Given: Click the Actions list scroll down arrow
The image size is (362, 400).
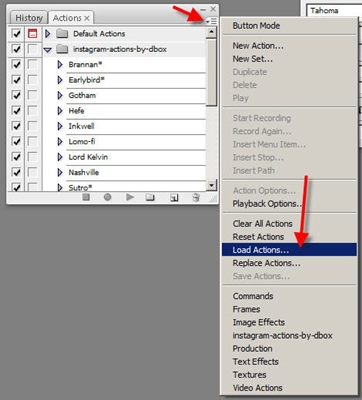Looking at the screenshot, I should tap(211, 185).
